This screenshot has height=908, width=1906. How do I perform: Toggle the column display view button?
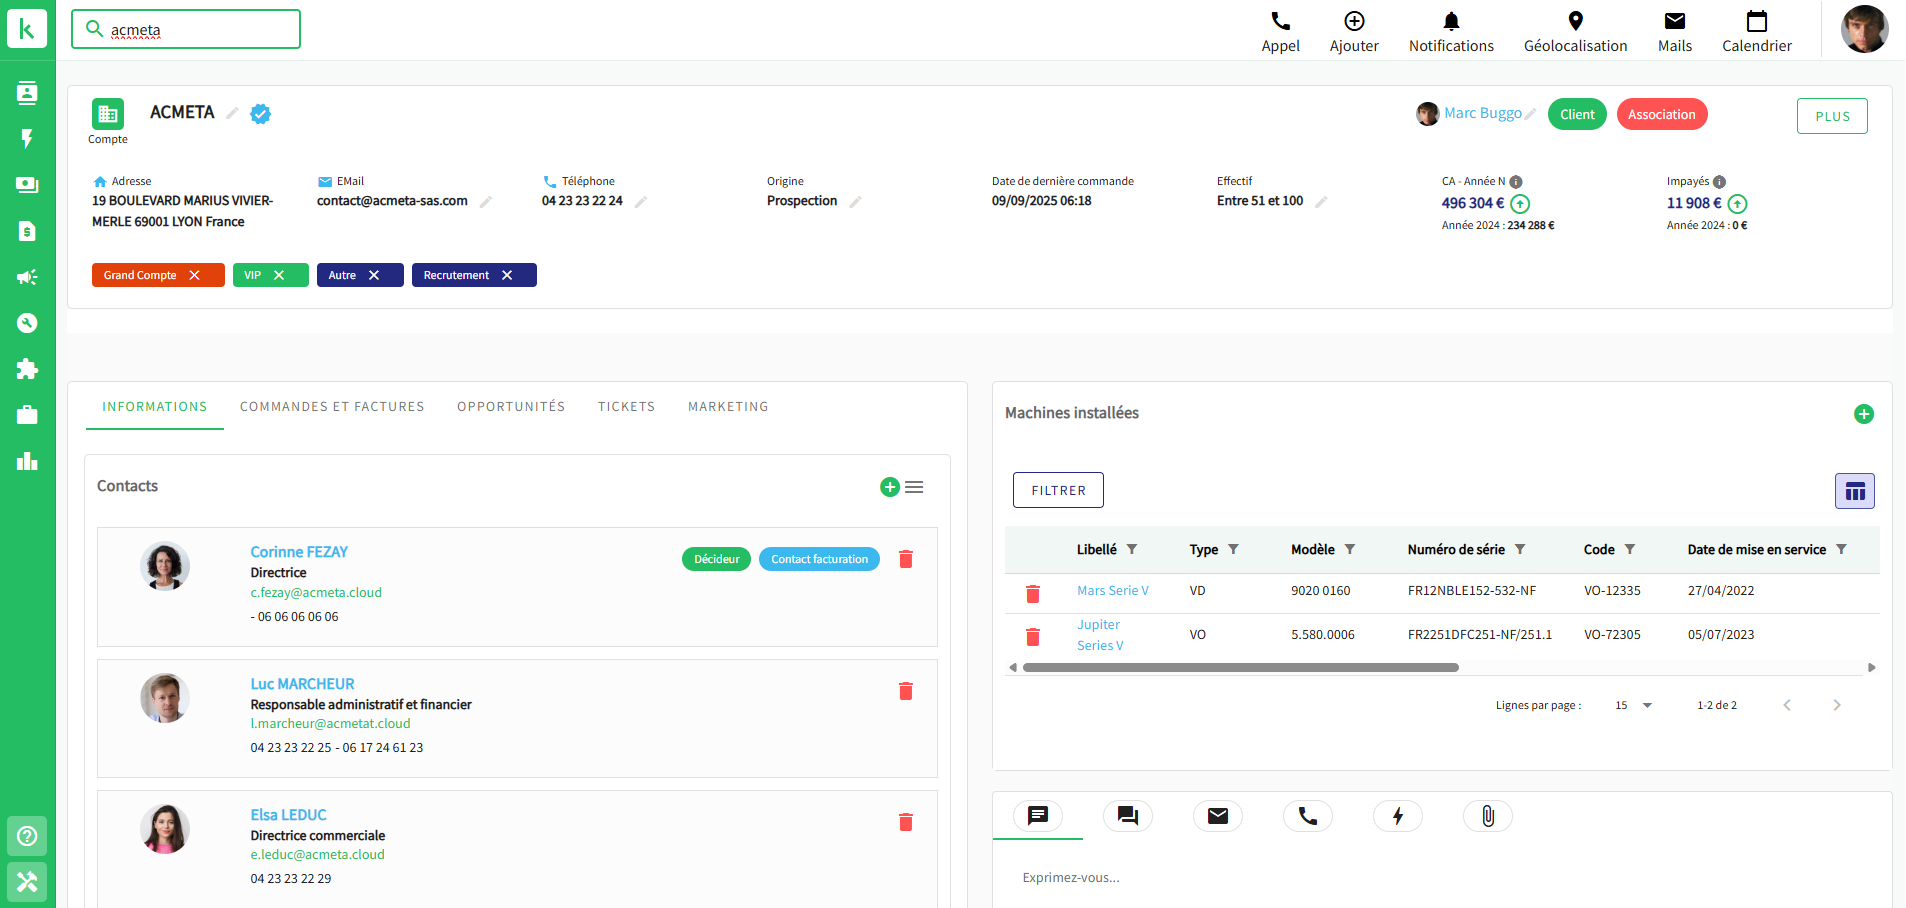click(1854, 491)
